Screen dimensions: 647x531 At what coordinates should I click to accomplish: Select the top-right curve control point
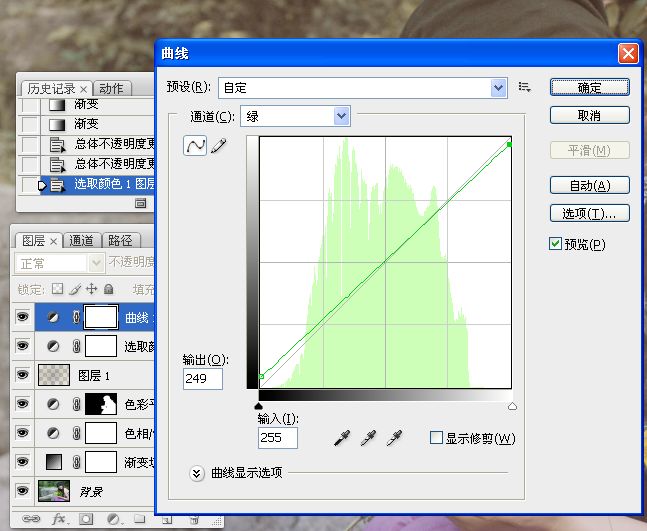[x=510, y=144]
